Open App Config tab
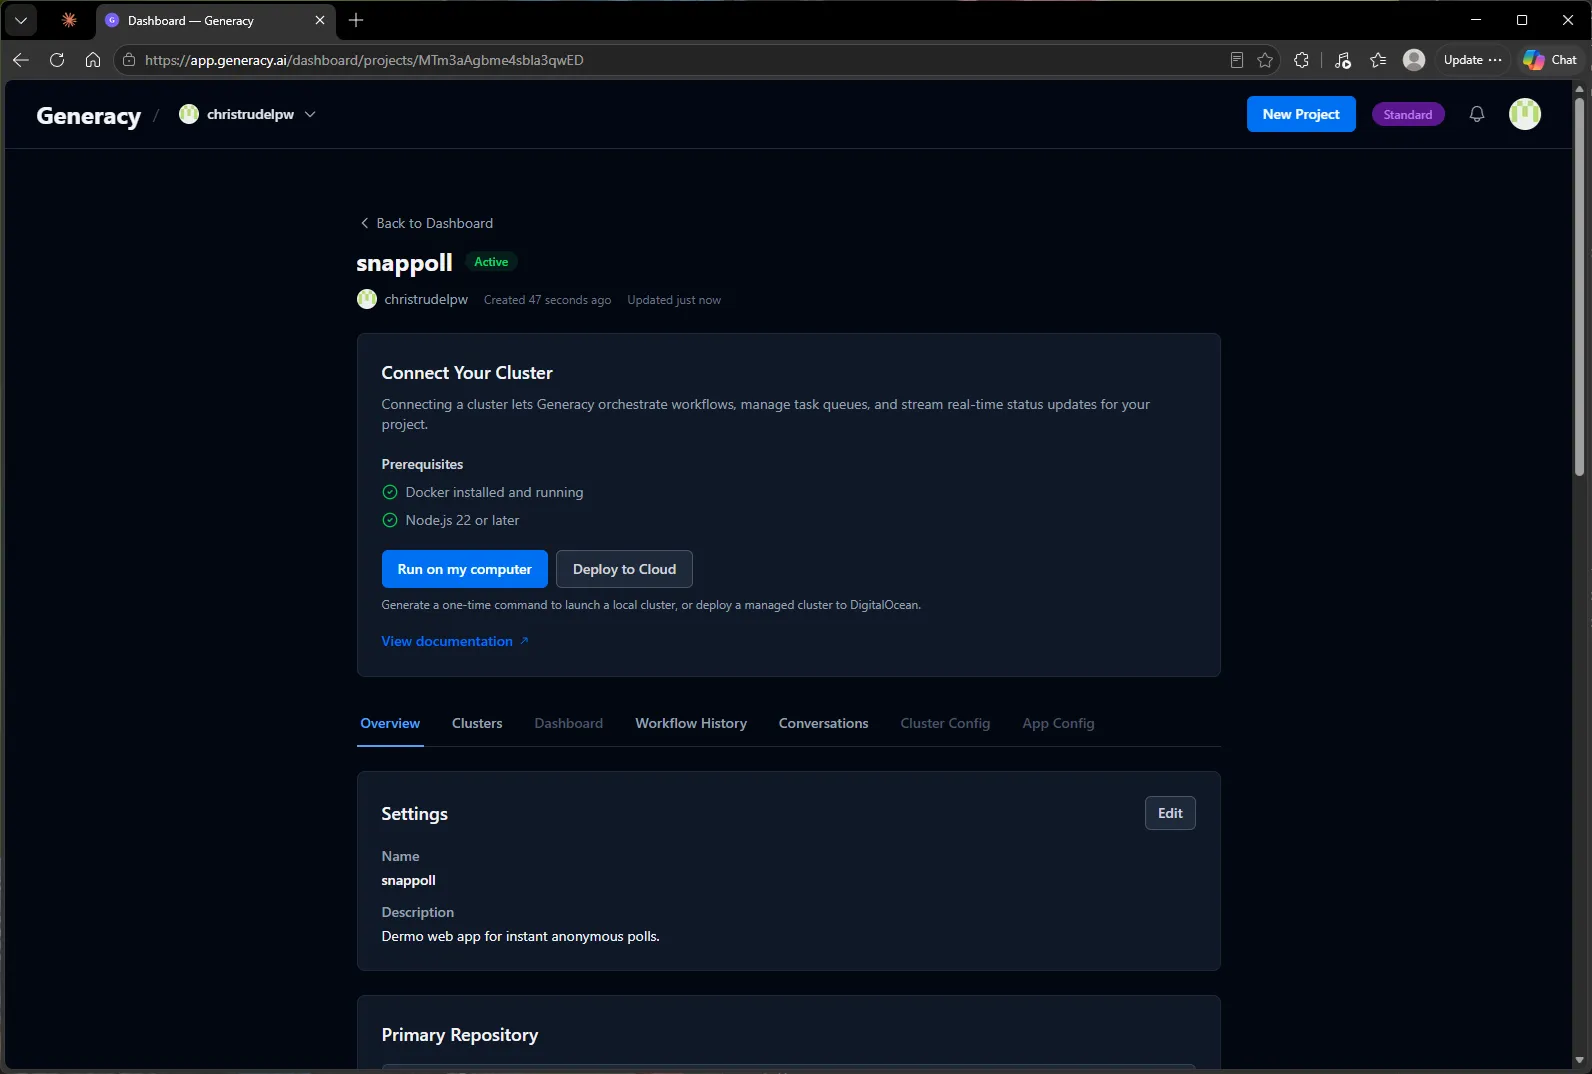The width and height of the screenshot is (1592, 1074). click(x=1058, y=723)
